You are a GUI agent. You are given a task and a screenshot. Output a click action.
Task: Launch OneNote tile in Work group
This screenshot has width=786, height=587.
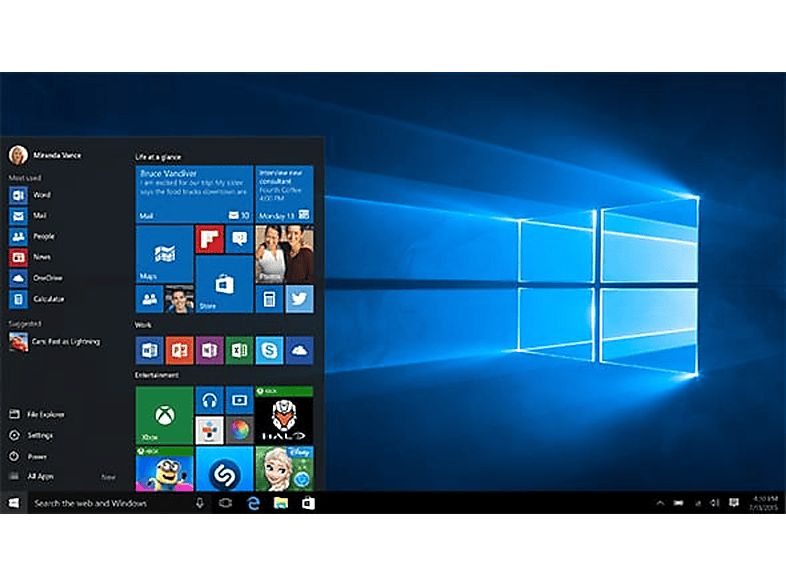(210, 350)
